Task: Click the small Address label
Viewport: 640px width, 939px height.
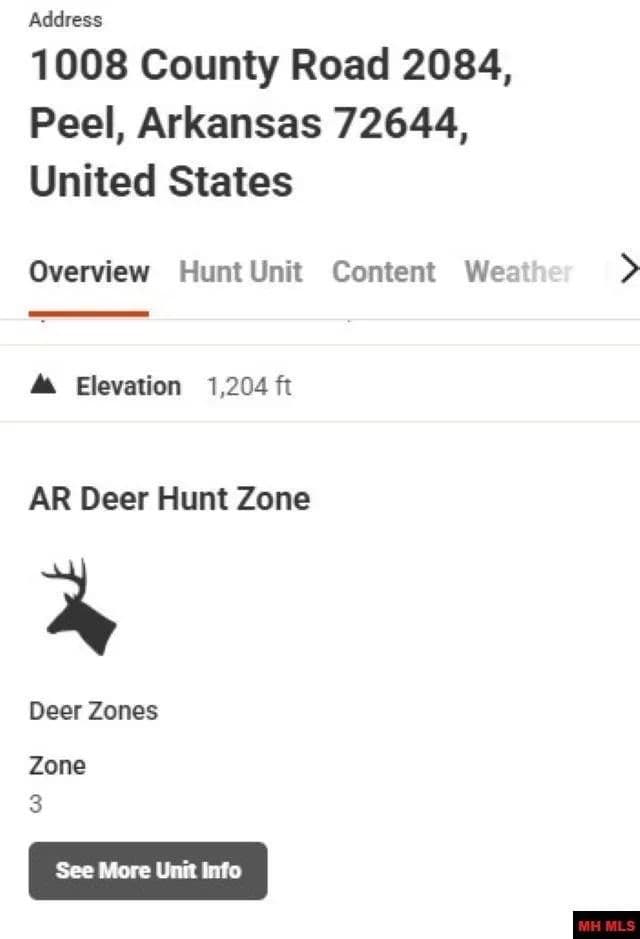Action: click(x=66, y=20)
